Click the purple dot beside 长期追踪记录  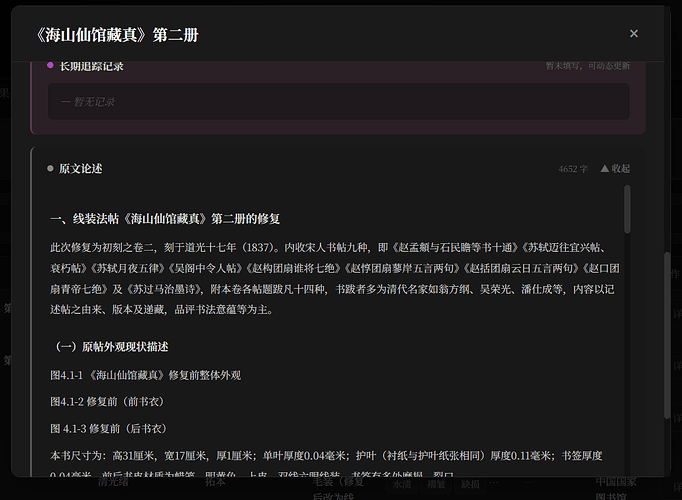[x=50, y=65]
